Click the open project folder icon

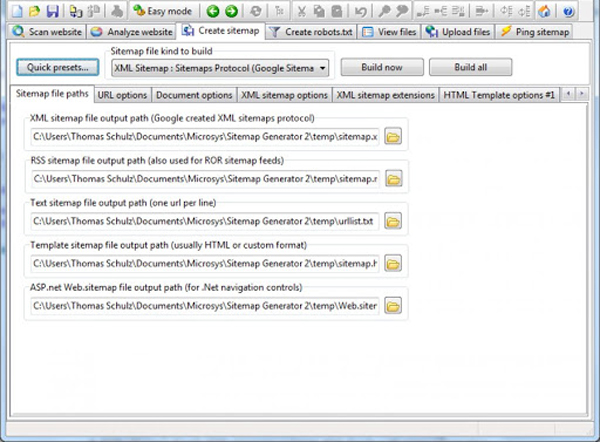[x=33, y=11]
